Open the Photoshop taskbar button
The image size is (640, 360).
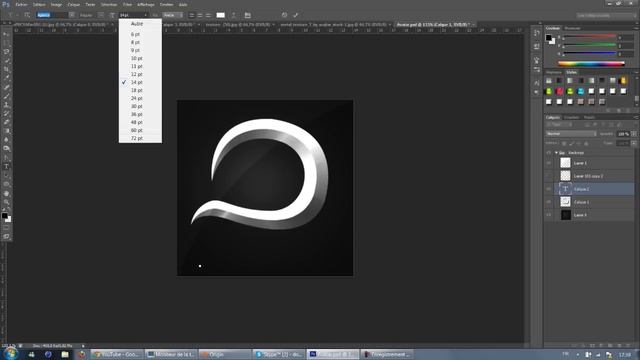(332, 354)
